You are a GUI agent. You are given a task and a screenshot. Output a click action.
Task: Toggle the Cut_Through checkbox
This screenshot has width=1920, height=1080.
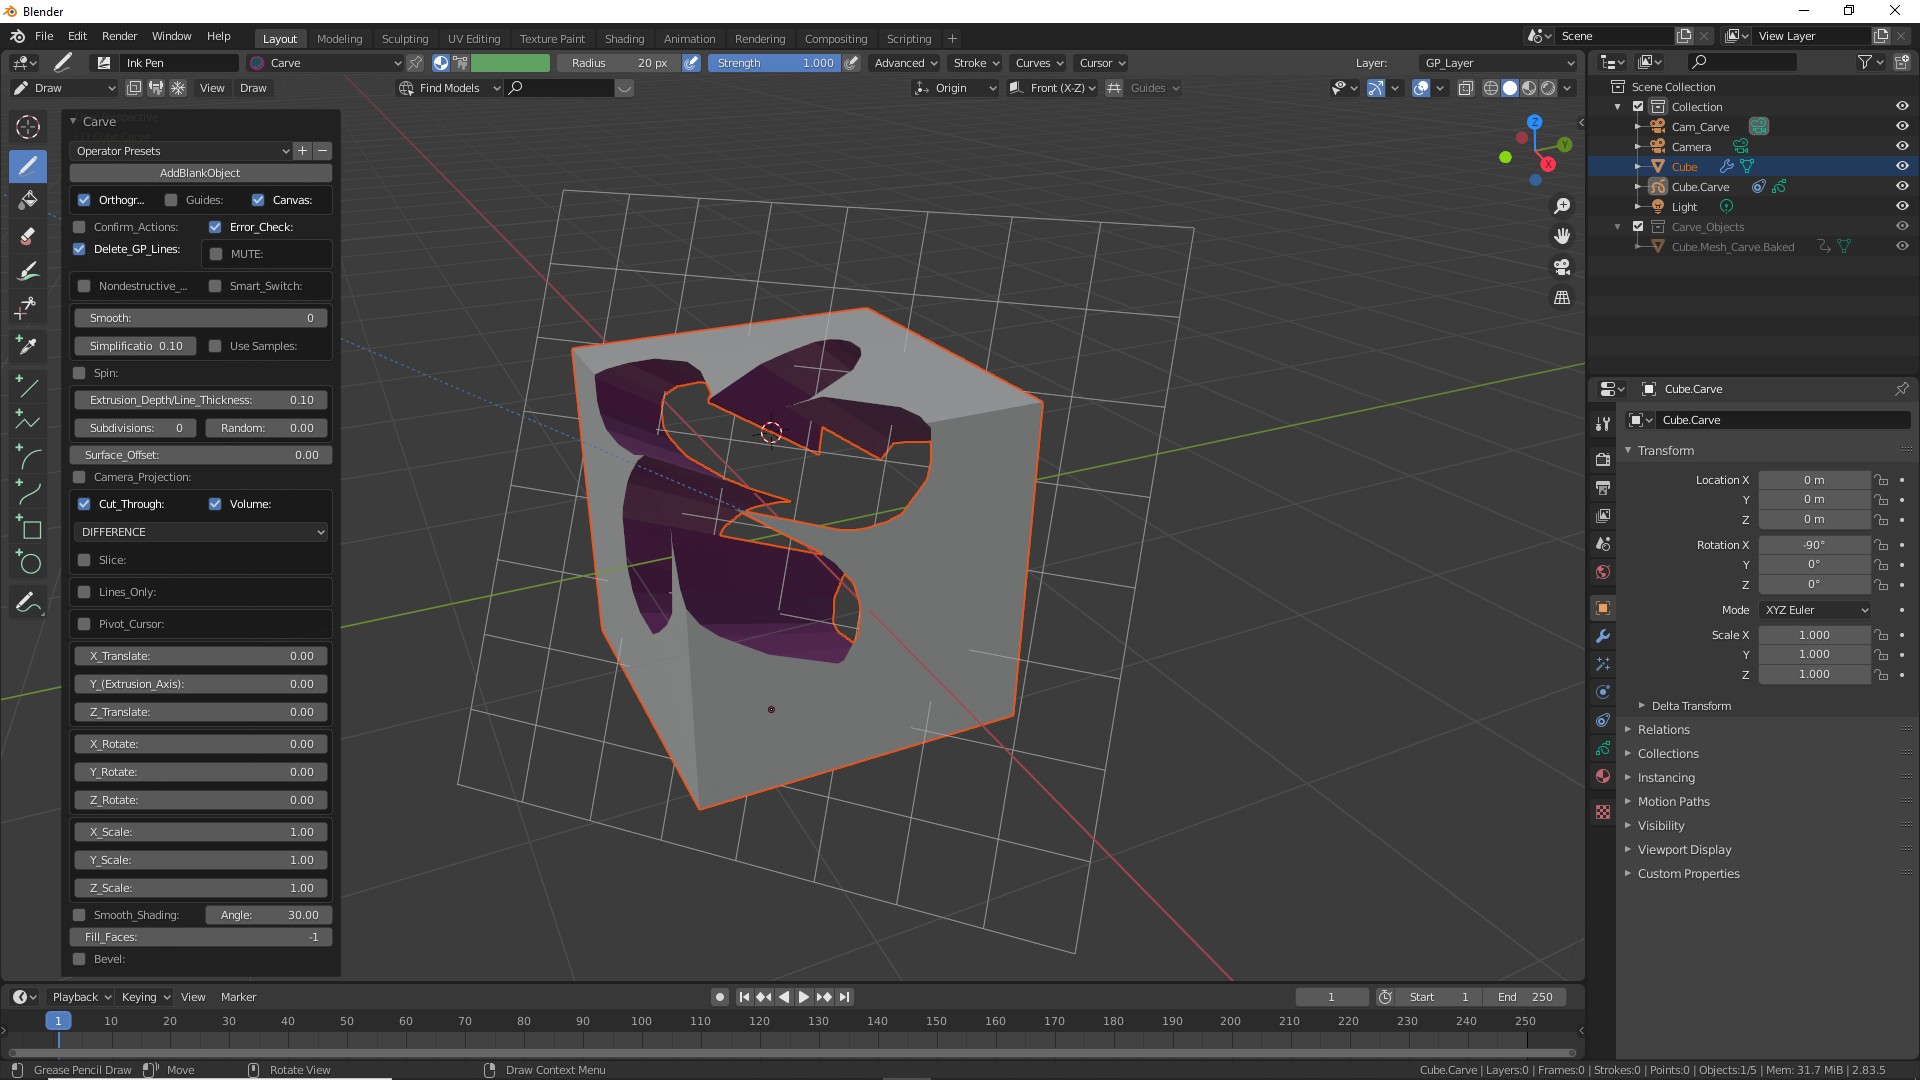pos(84,504)
